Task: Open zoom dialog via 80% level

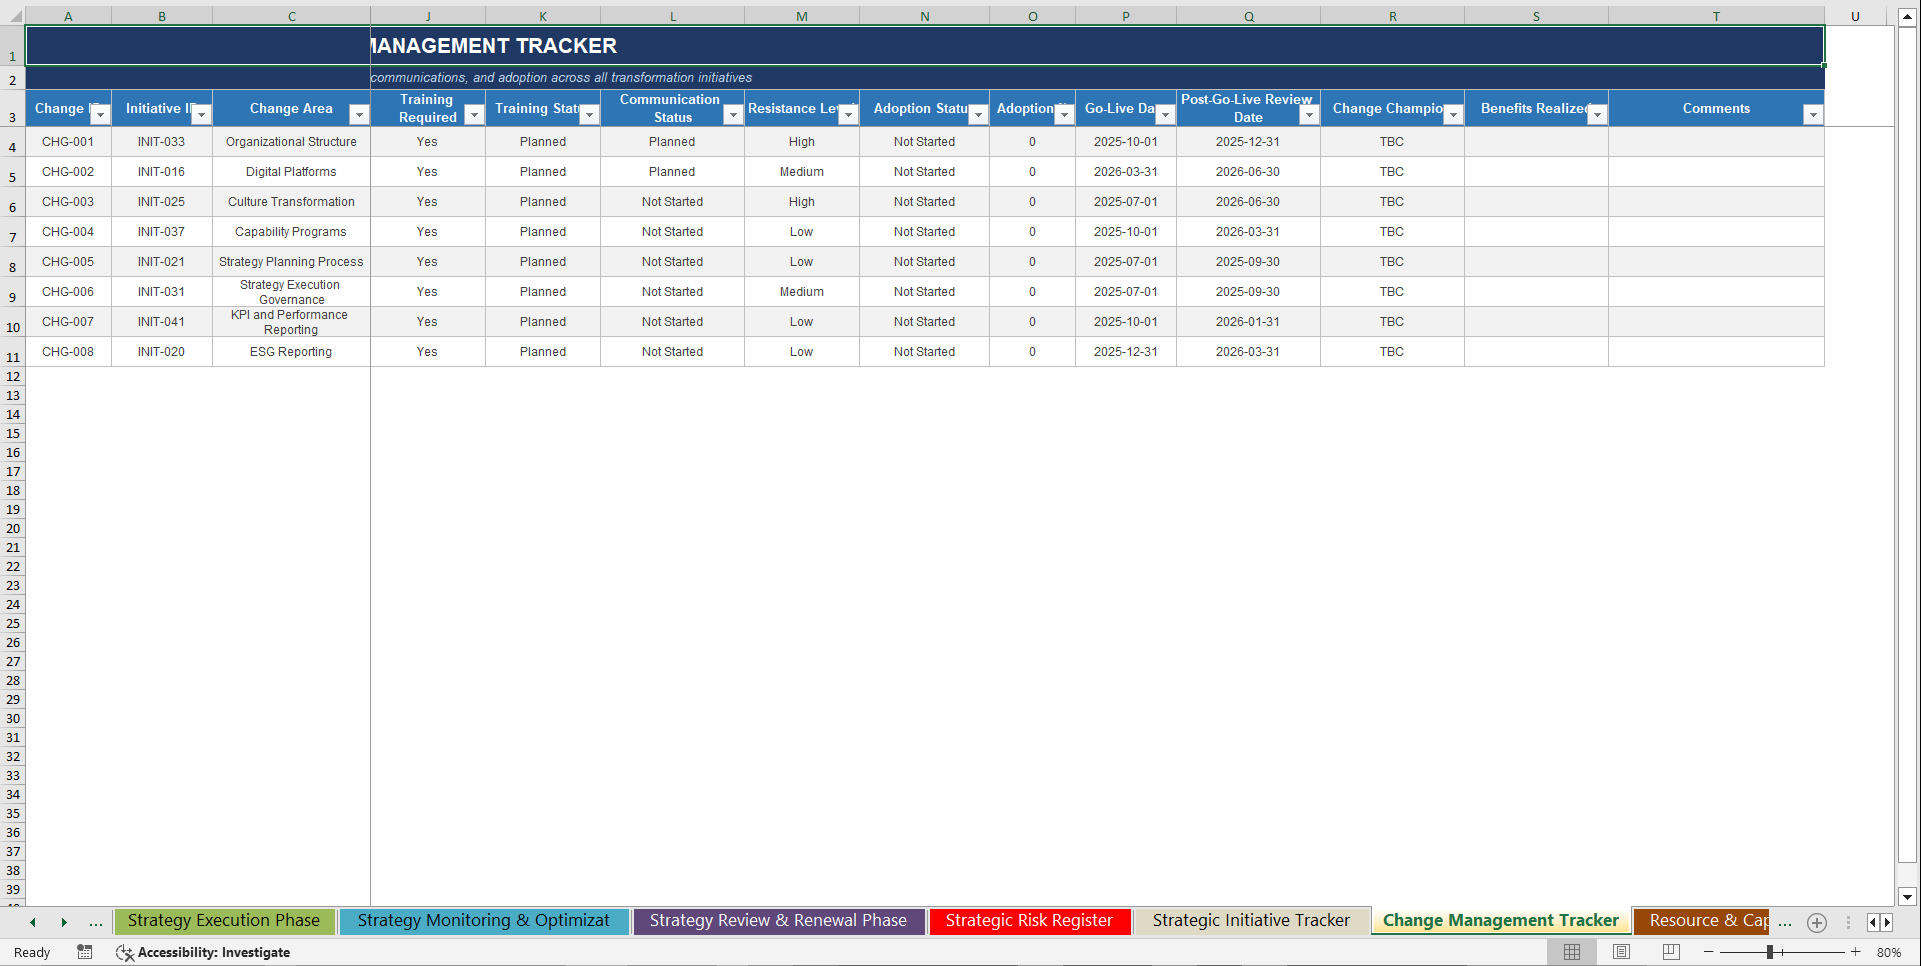Action: click(1889, 953)
